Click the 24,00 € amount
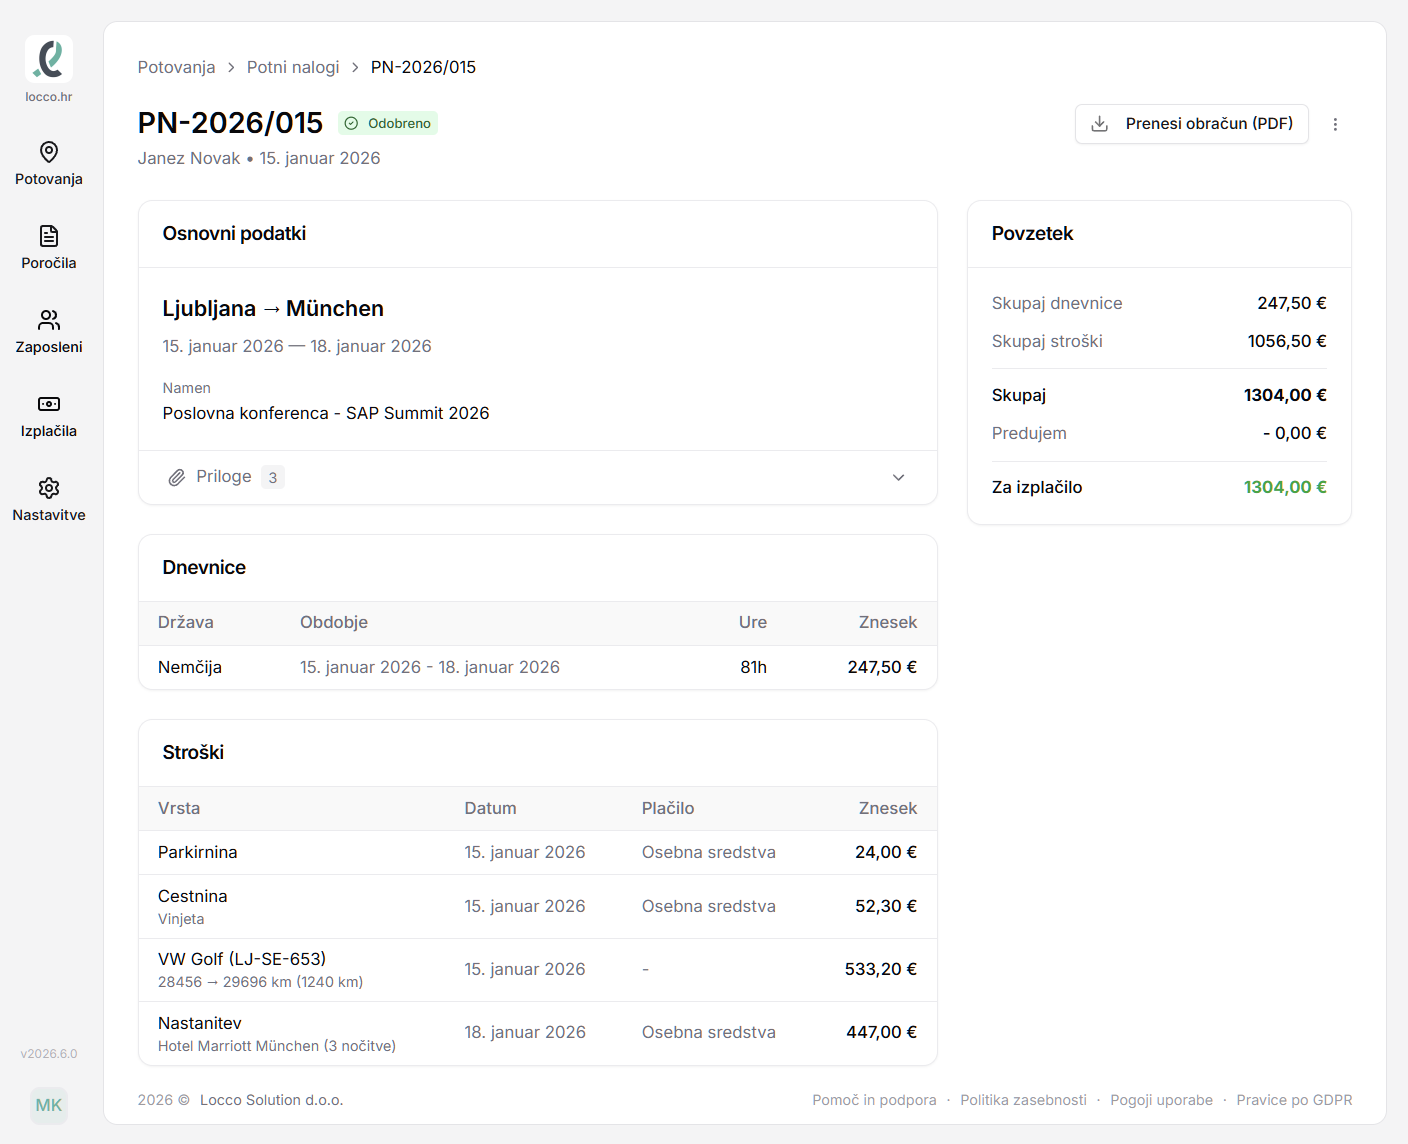This screenshot has width=1408, height=1144. (886, 852)
